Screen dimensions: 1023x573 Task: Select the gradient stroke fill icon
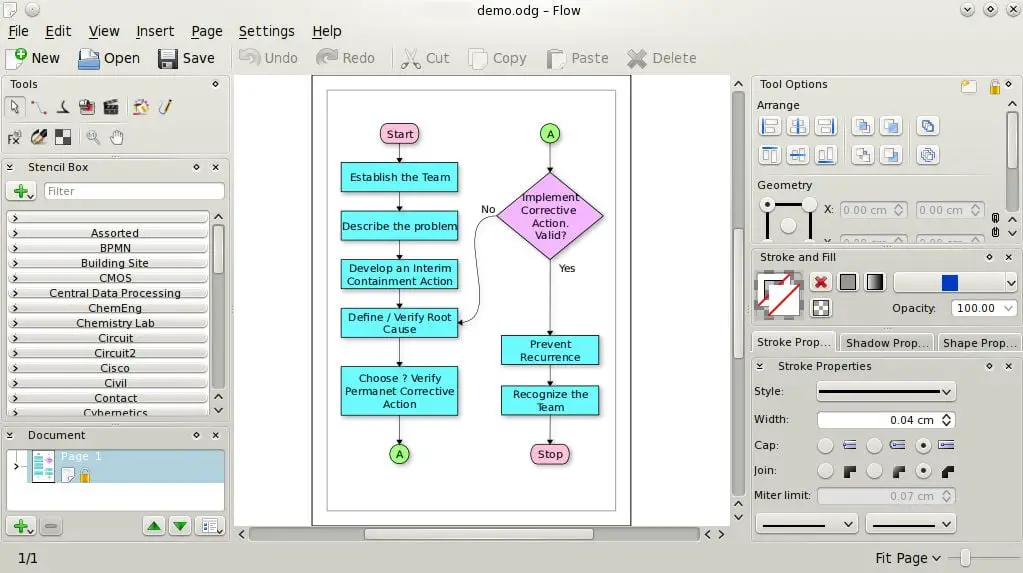point(874,282)
